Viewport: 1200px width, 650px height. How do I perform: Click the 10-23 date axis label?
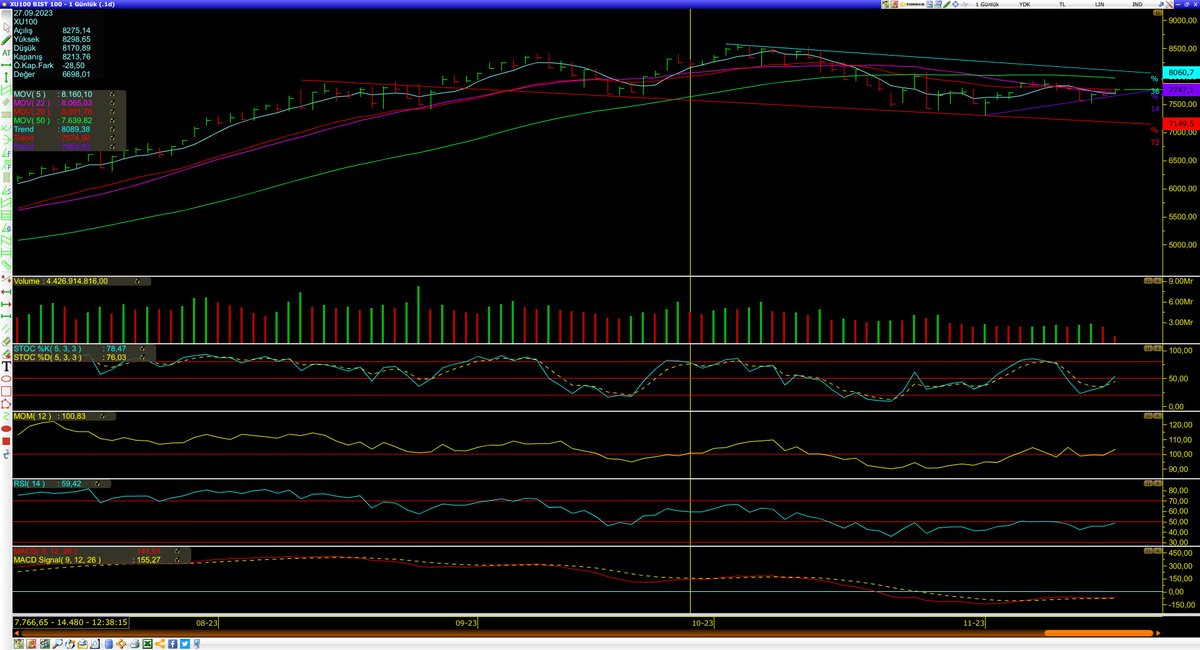click(x=701, y=622)
